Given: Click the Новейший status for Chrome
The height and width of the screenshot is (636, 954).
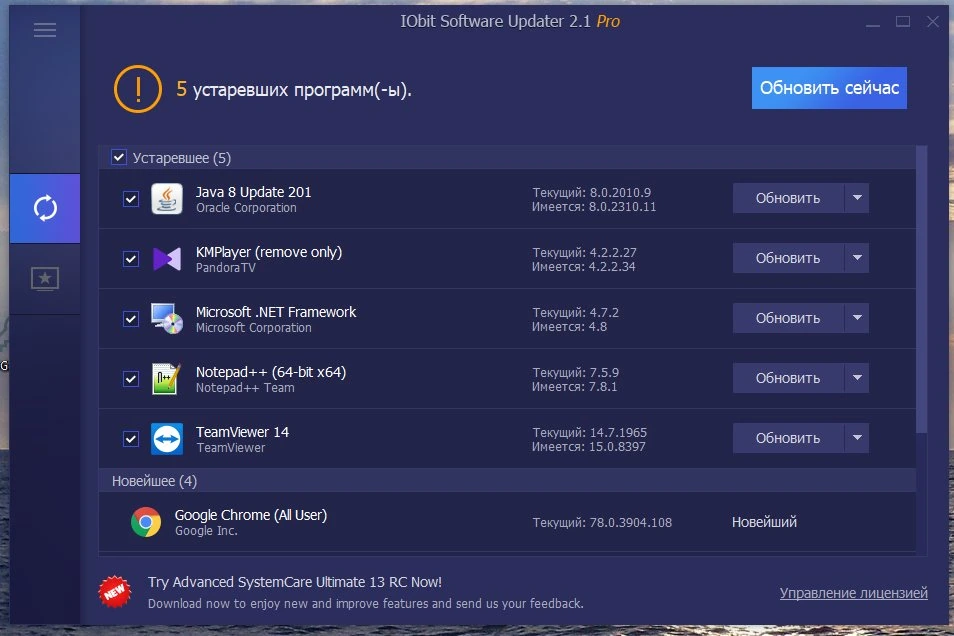Looking at the screenshot, I should [x=764, y=522].
